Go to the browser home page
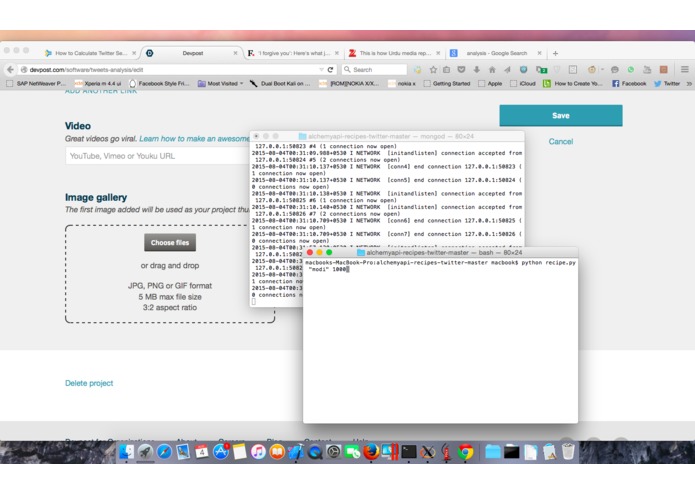 pos(492,70)
